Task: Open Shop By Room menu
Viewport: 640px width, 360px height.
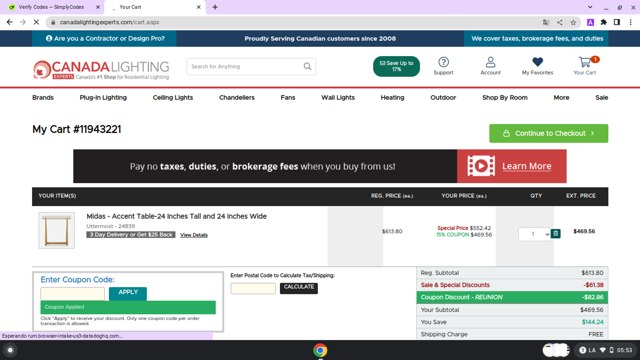Action: click(x=505, y=98)
